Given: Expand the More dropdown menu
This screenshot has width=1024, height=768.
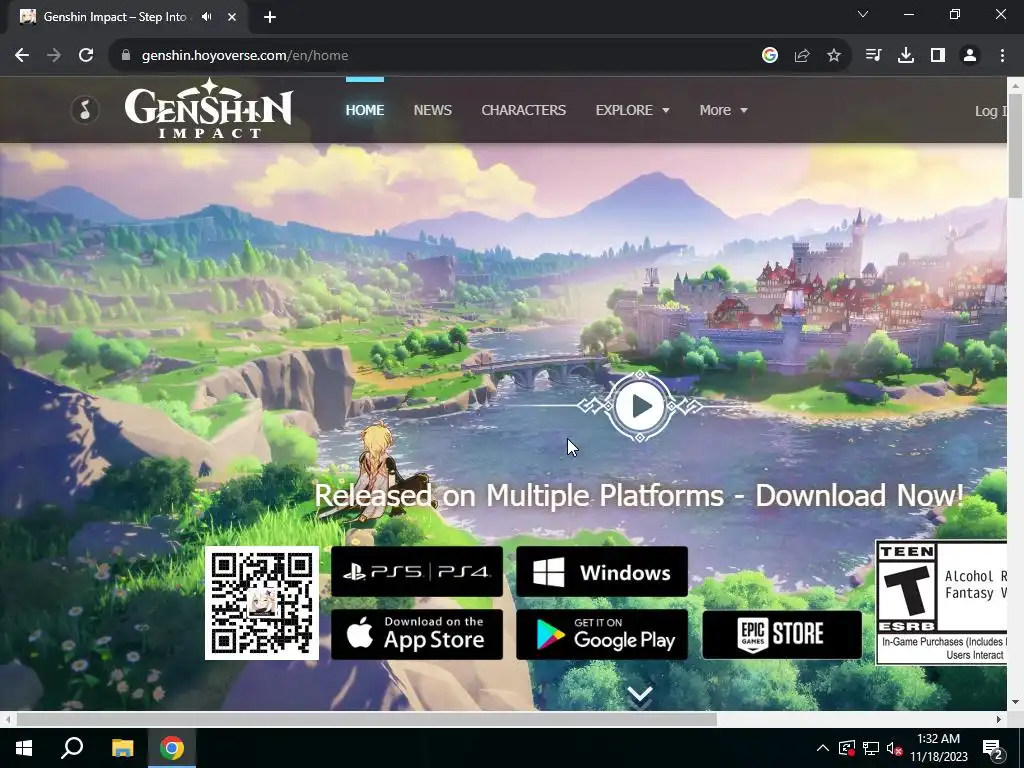Looking at the screenshot, I should 723,110.
